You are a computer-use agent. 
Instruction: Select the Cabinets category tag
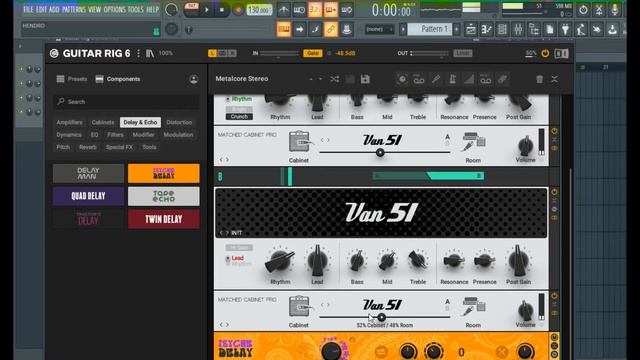103,122
